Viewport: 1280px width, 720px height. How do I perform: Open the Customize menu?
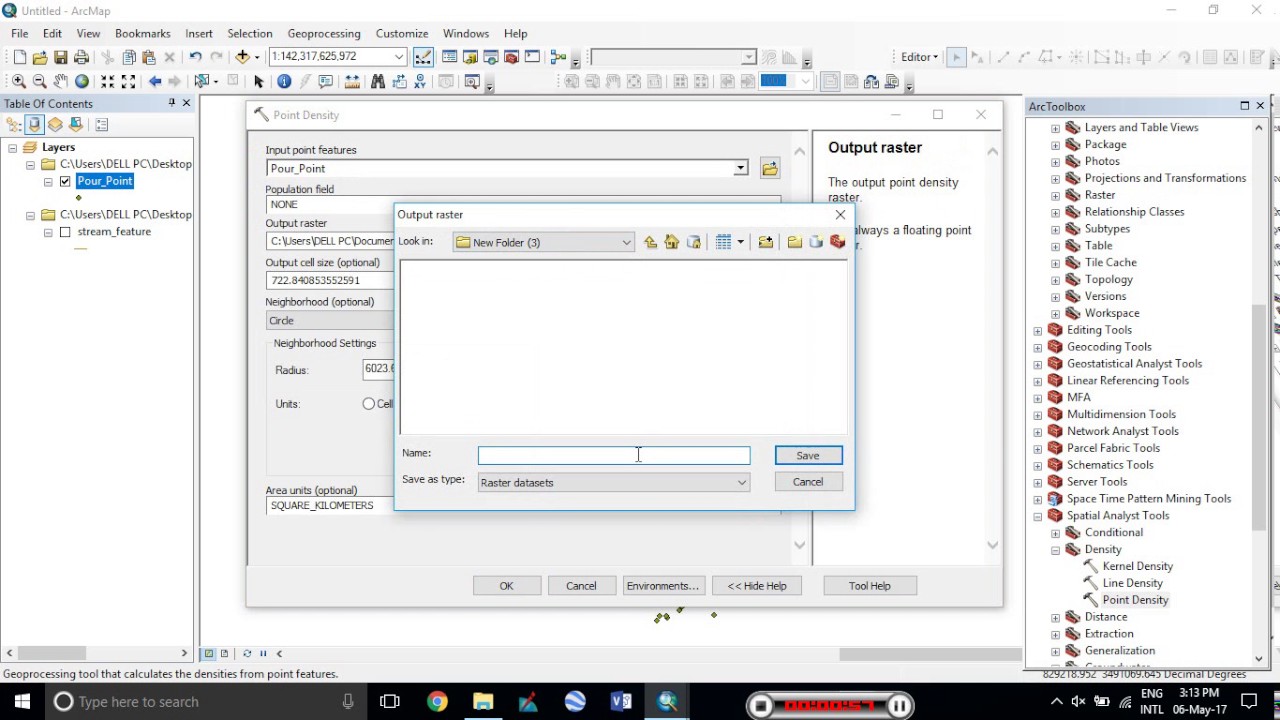(402, 33)
